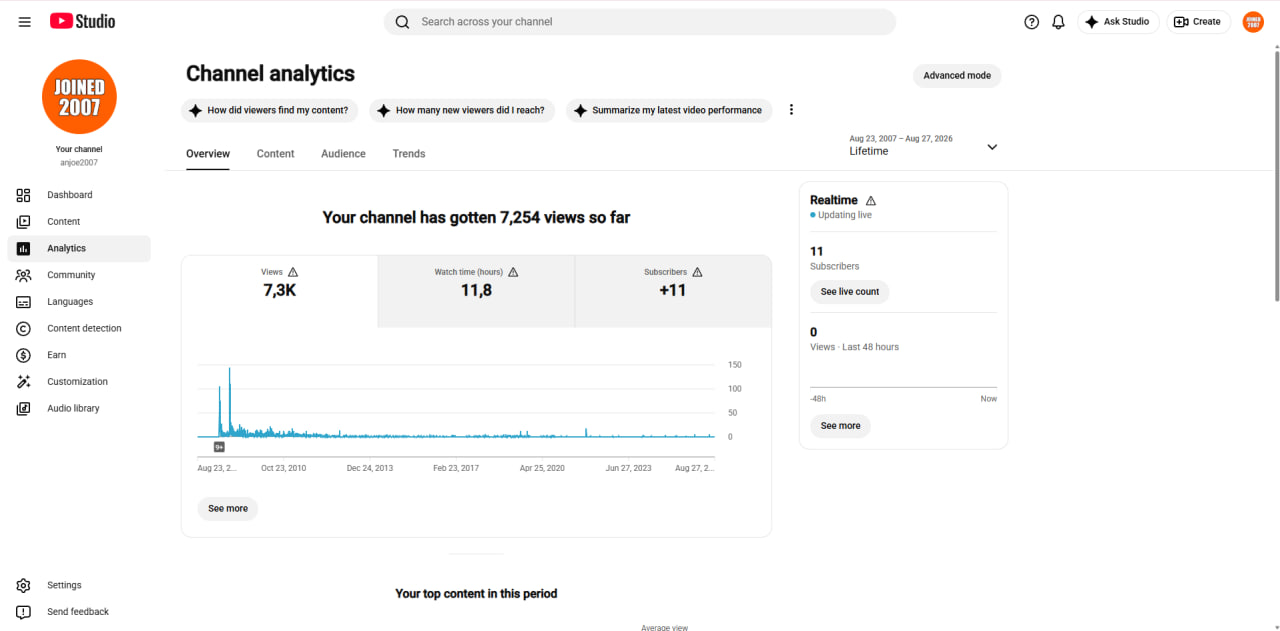This screenshot has width=1280, height=631.
Task: Select the Watch time (hours) metric card
Action: [x=476, y=291]
